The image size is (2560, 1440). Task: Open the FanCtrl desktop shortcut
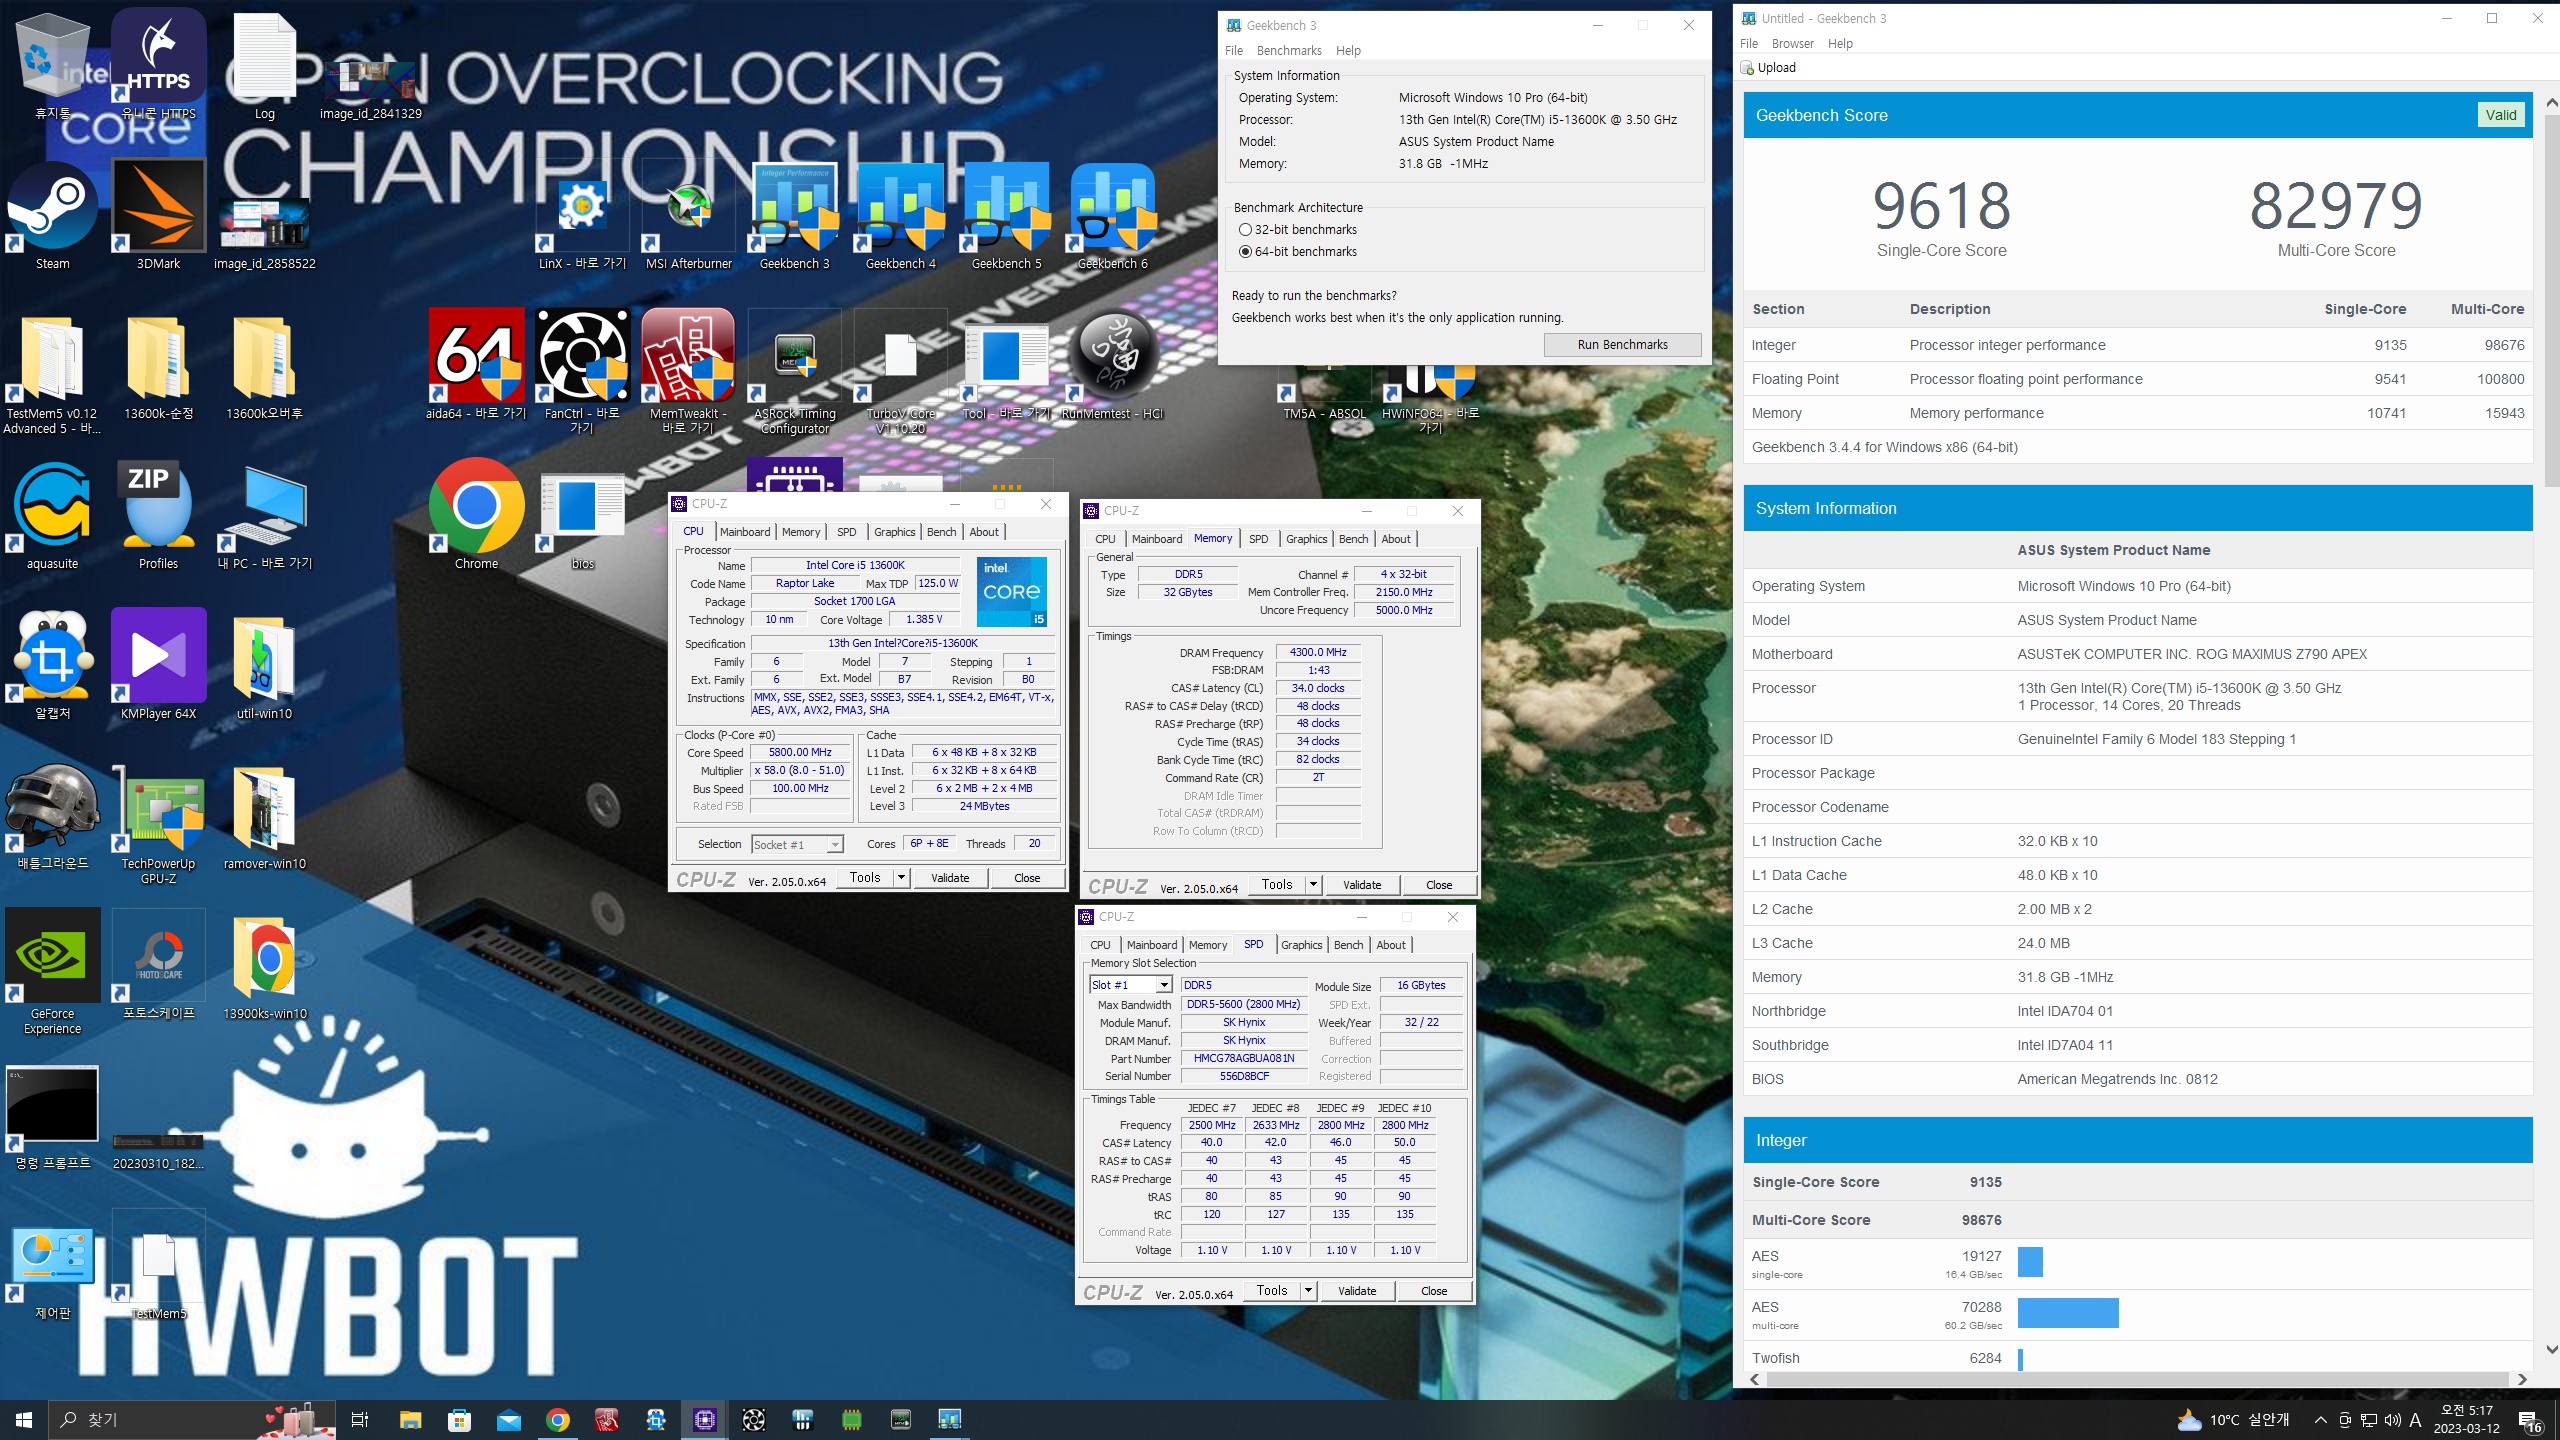583,370
